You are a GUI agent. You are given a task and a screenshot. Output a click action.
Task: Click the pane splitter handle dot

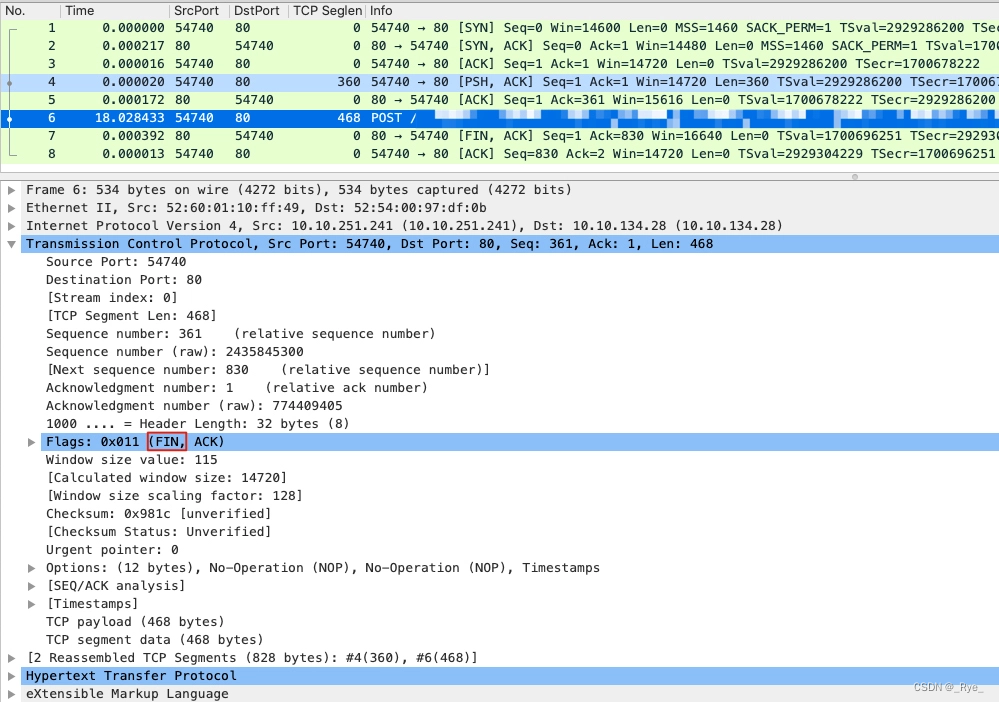pos(855,176)
